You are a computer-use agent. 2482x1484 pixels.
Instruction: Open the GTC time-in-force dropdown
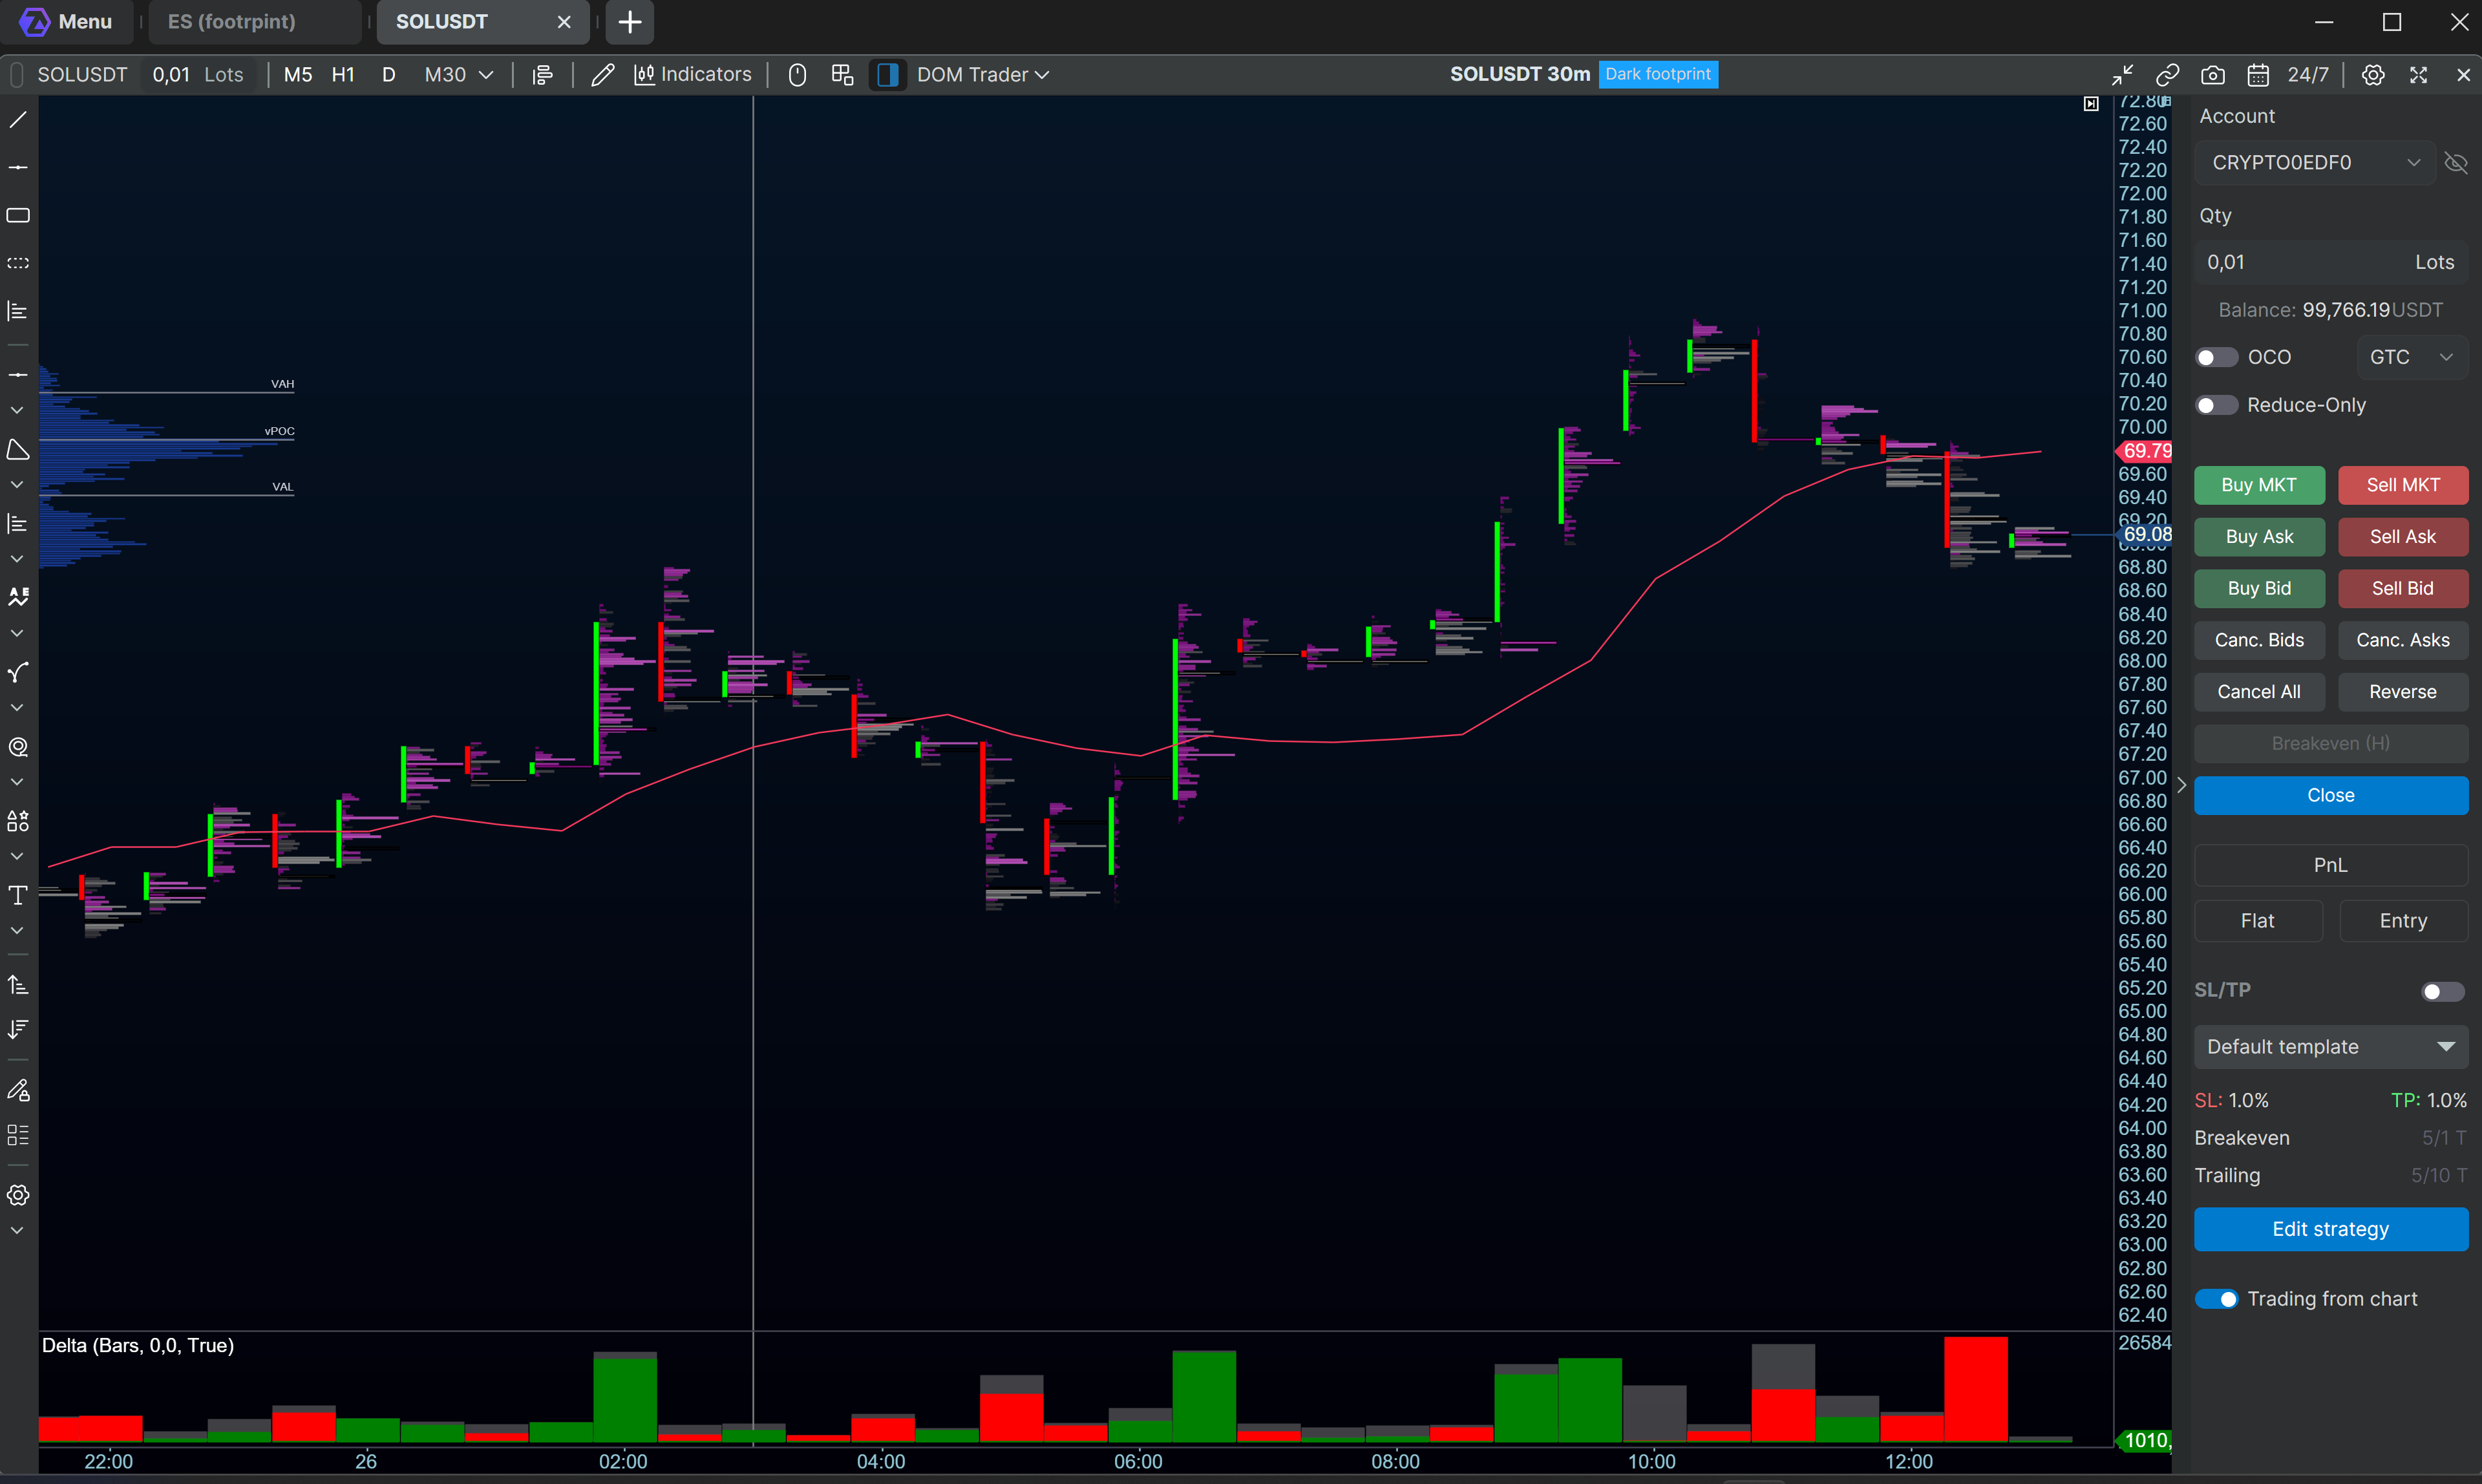coord(2412,358)
